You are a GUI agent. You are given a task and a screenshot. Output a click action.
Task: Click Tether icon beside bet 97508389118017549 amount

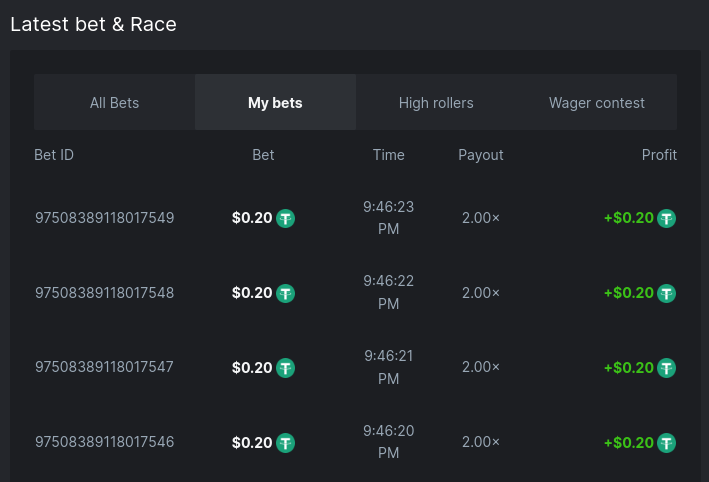coord(286,218)
